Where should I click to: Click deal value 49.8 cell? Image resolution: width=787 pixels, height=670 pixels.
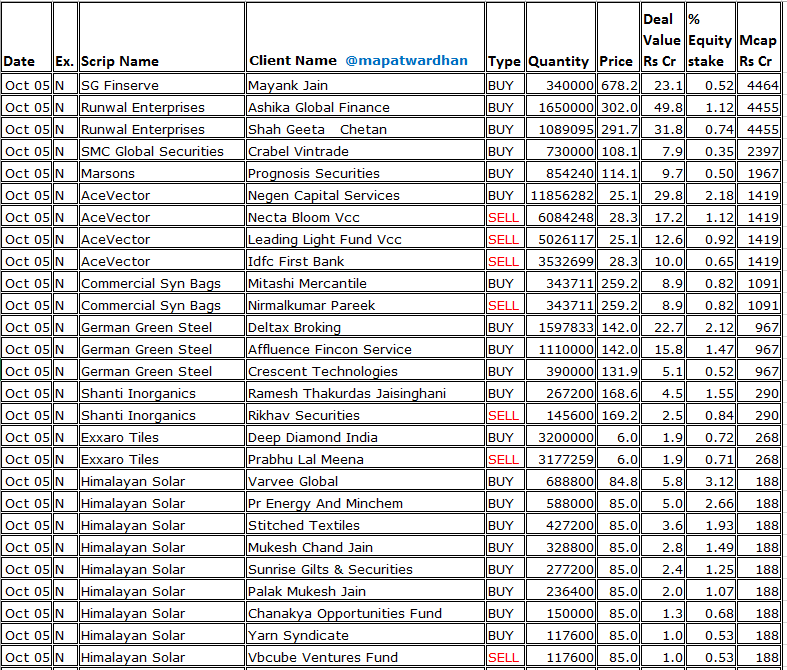pos(663,107)
